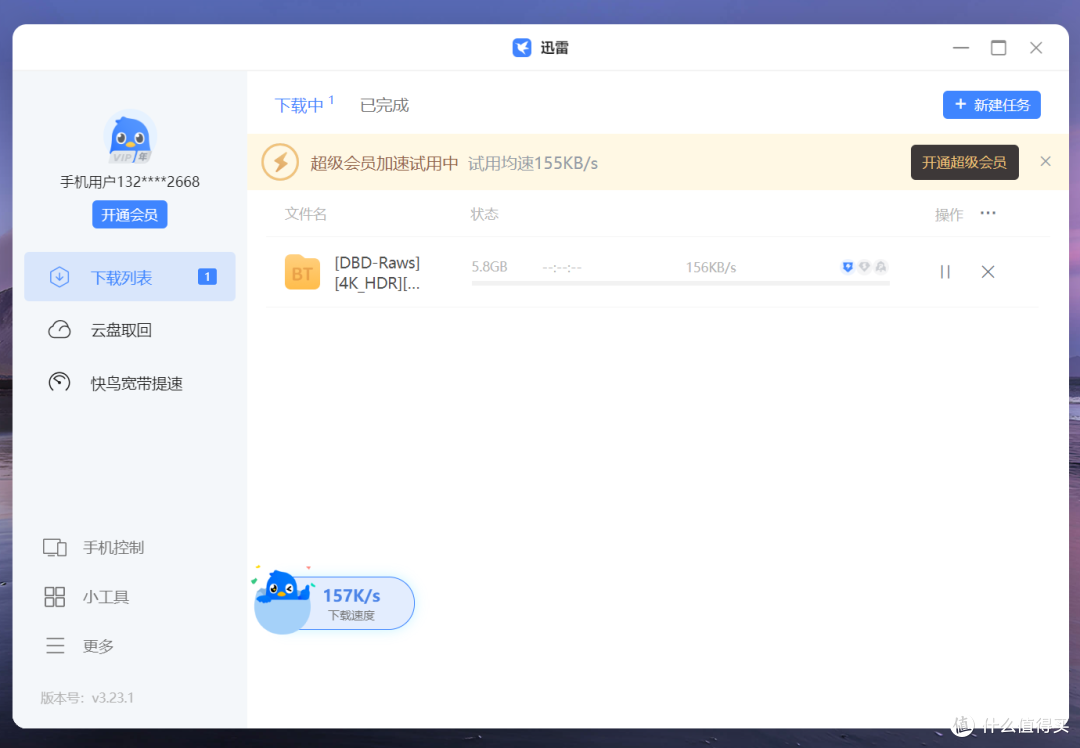Delete the DBD-Raws download task
Screen dimensions: 1080x748
click(x=988, y=272)
